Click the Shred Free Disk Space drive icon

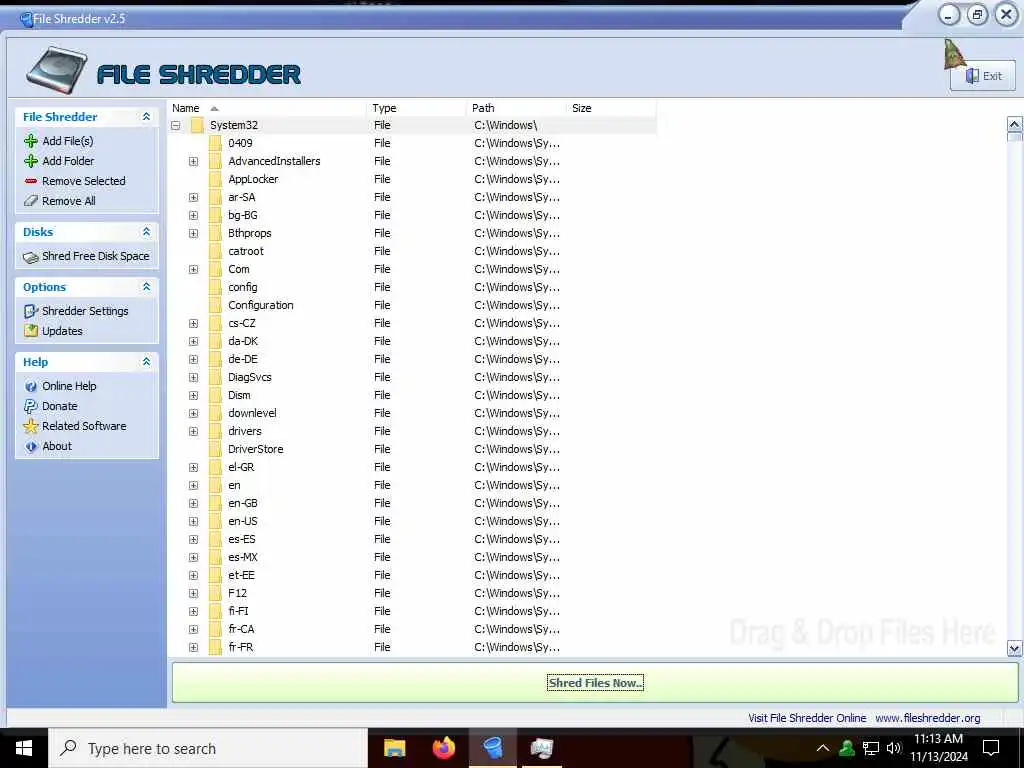(x=30, y=257)
